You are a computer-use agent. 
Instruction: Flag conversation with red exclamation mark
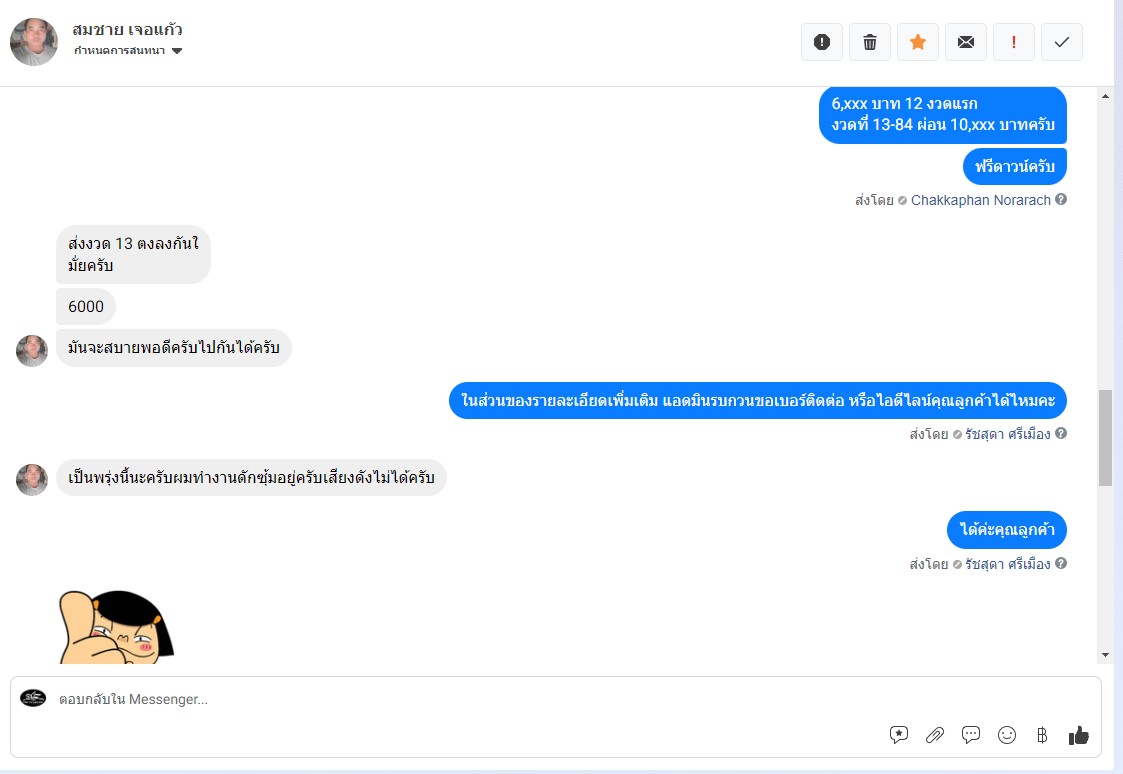(x=1013, y=42)
